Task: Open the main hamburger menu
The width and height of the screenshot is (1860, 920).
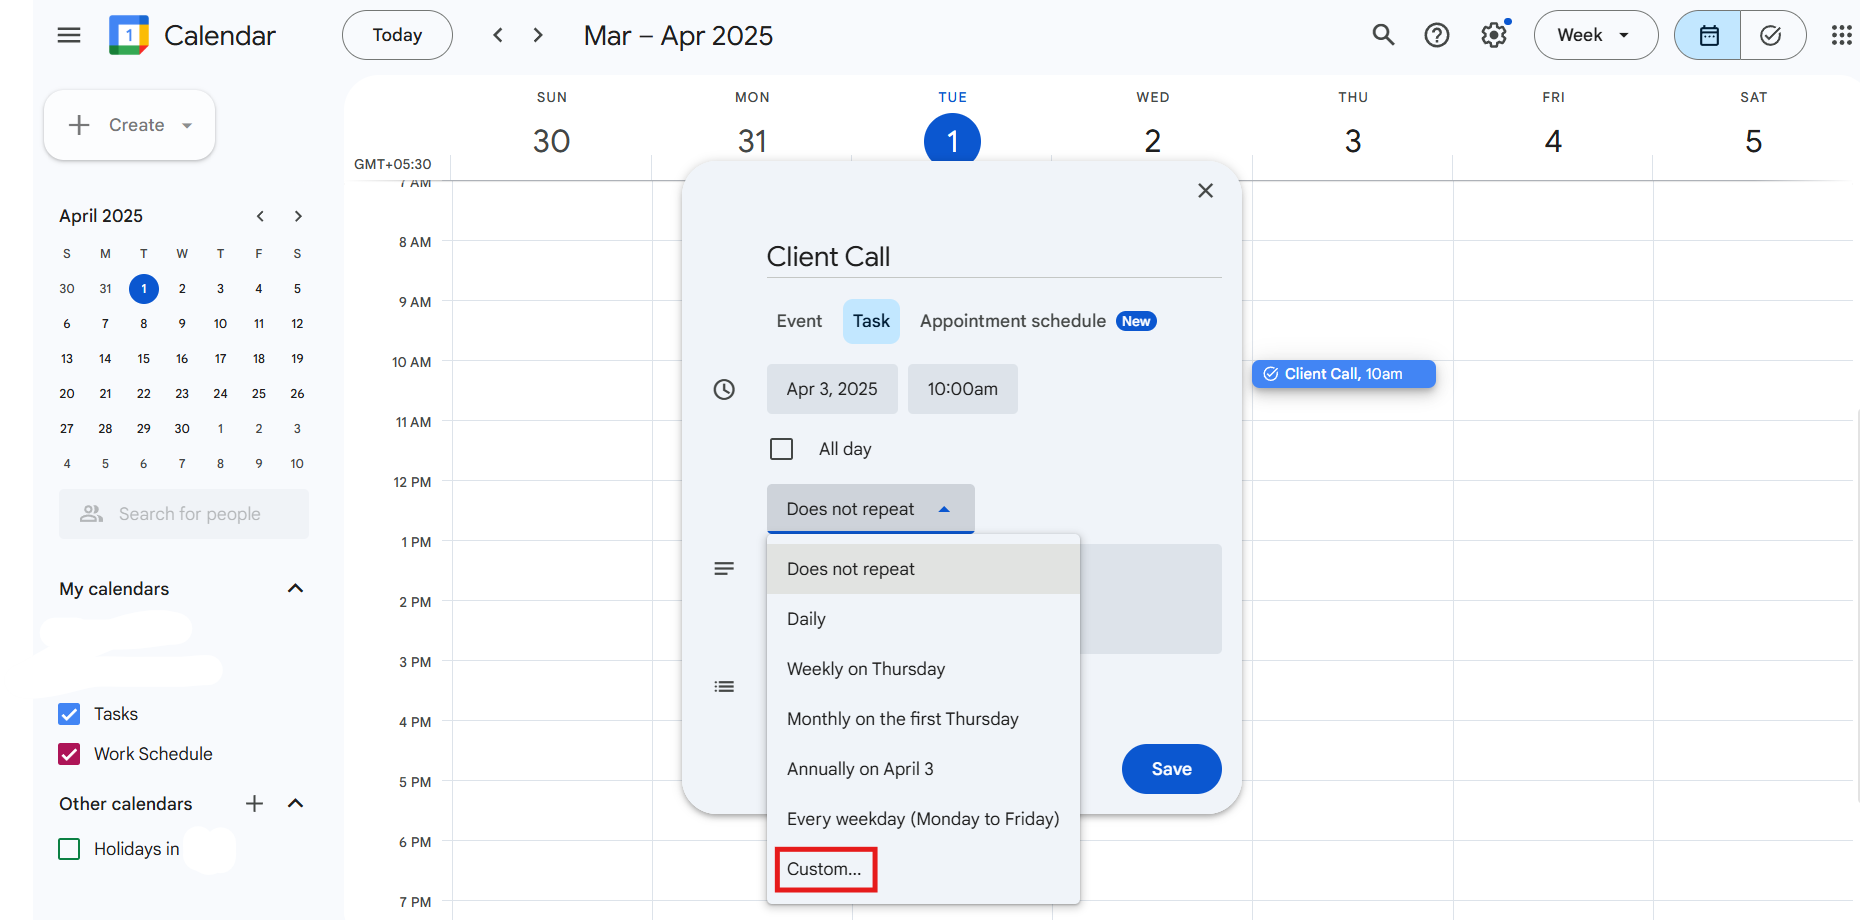Action: coord(68,34)
